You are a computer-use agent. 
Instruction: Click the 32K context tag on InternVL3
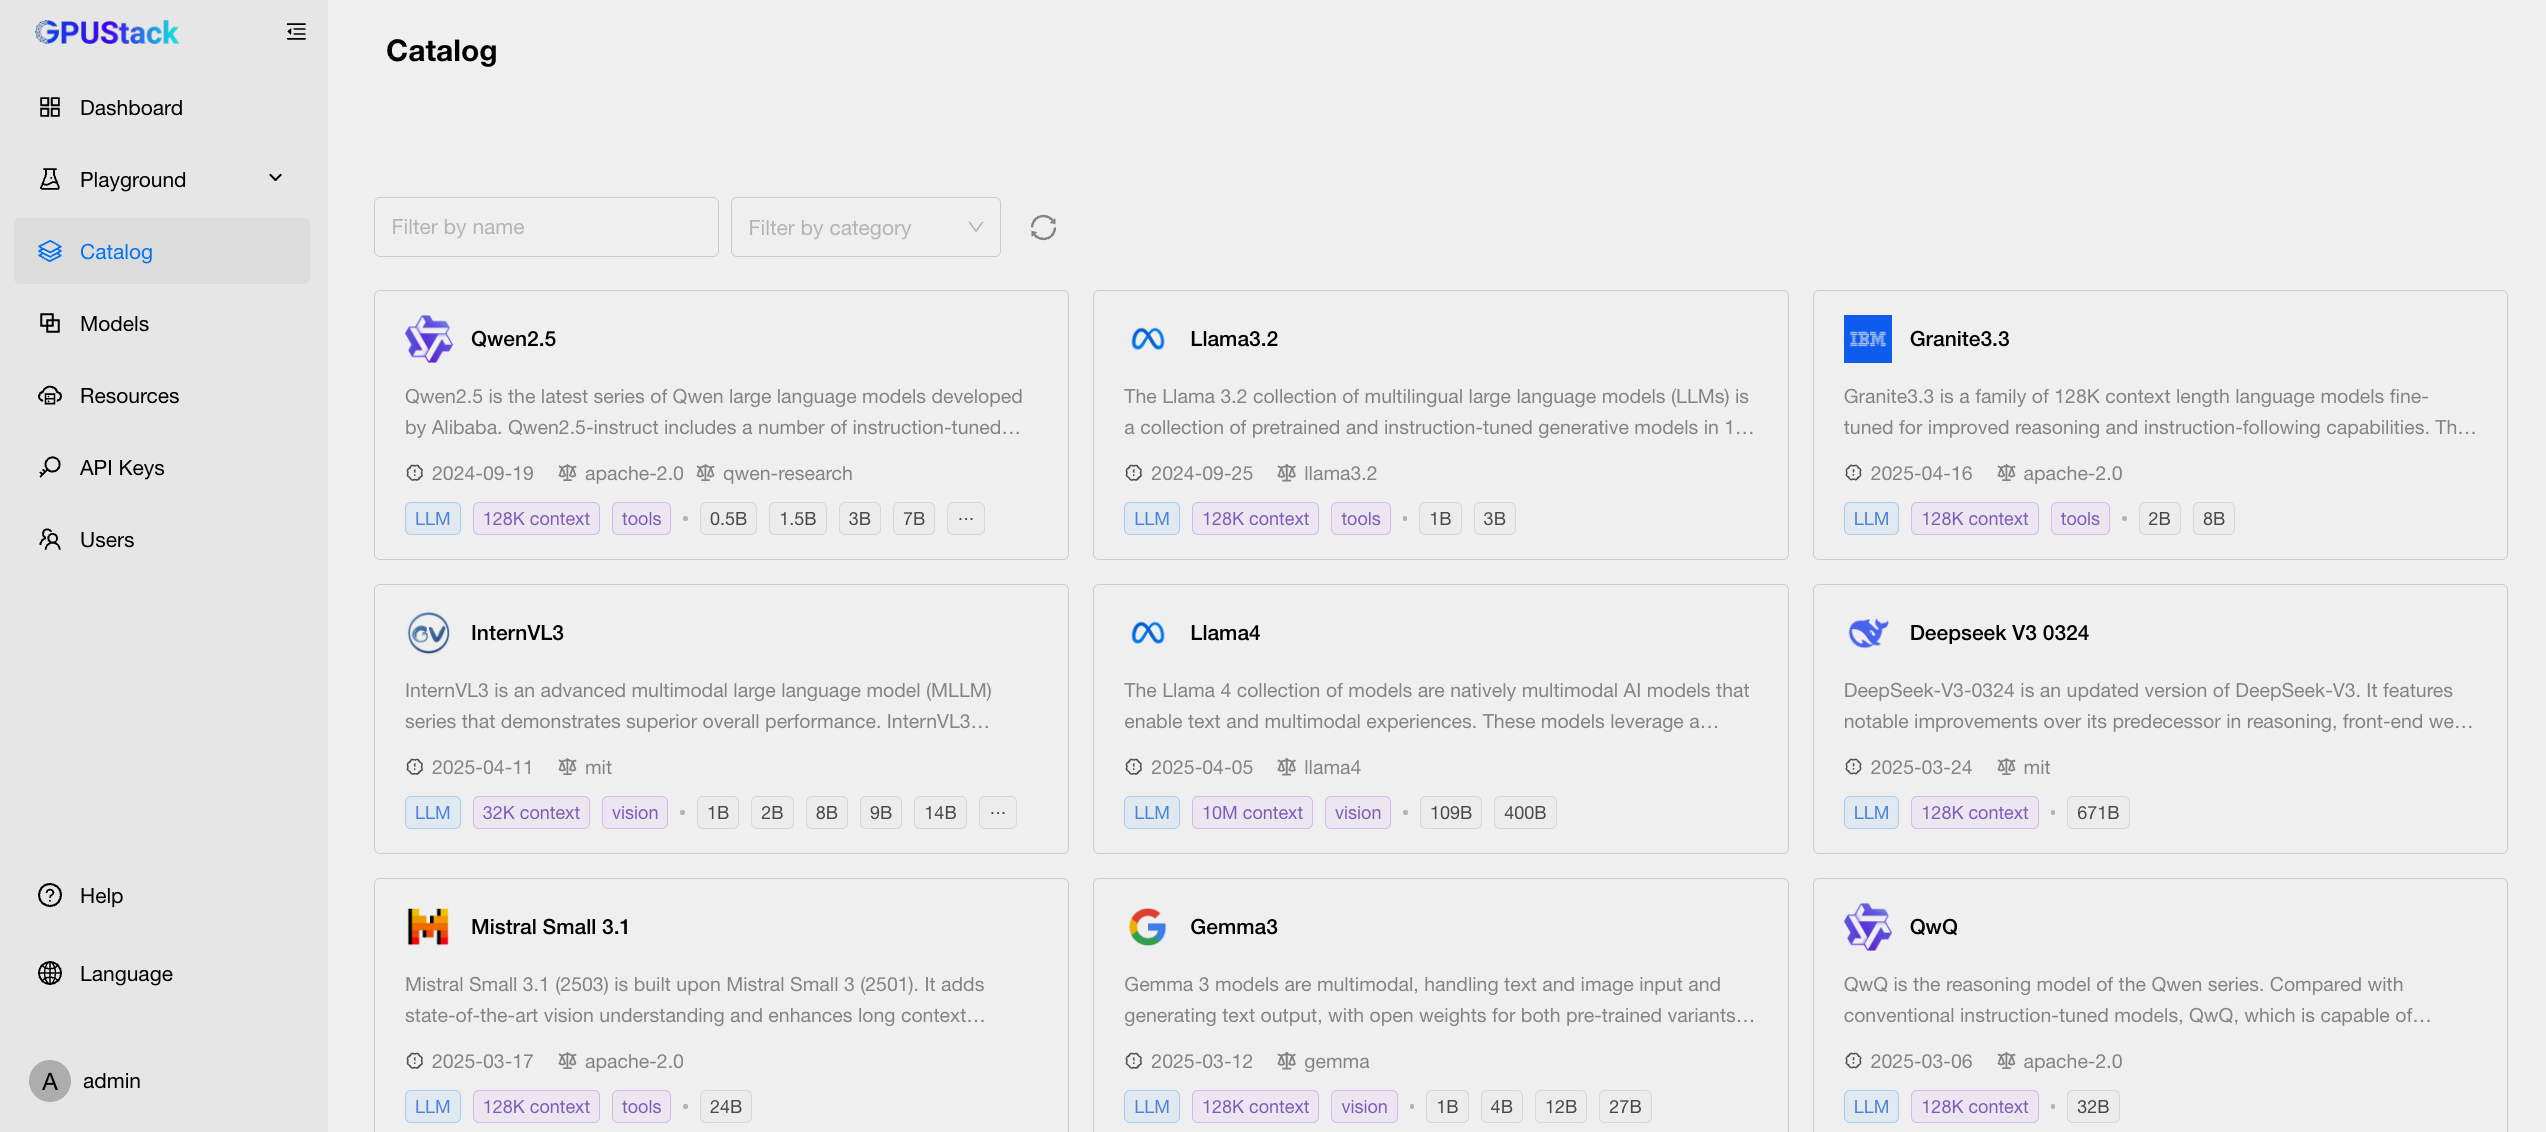[531, 813]
